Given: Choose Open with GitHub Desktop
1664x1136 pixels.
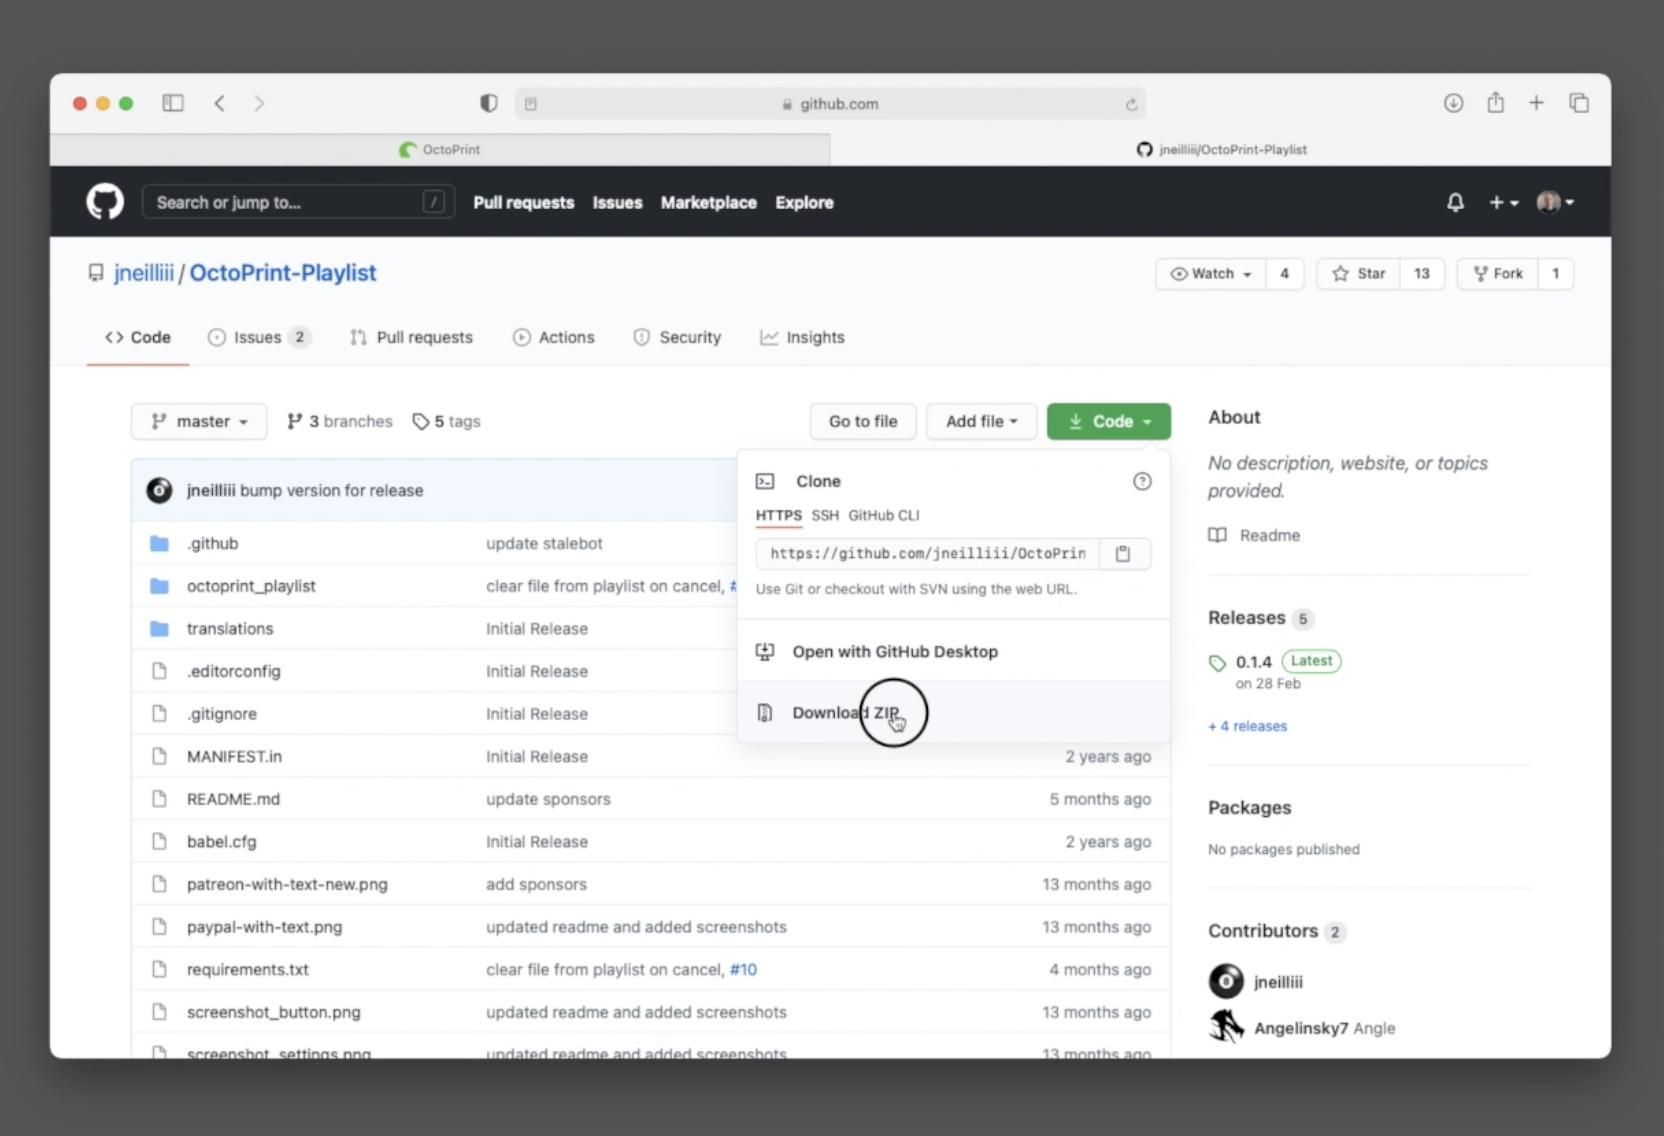Looking at the screenshot, I should coord(954,652).
